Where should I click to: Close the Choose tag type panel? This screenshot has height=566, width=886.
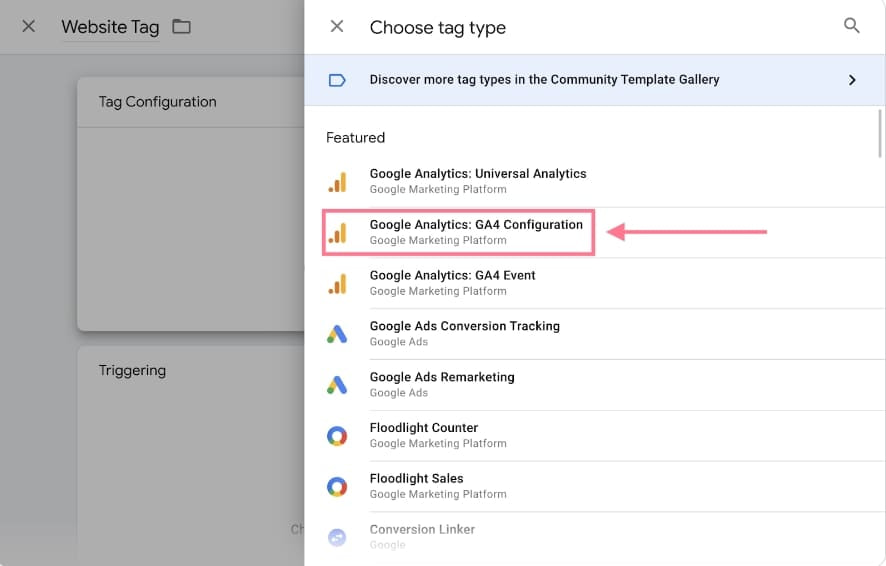(337, 26)
